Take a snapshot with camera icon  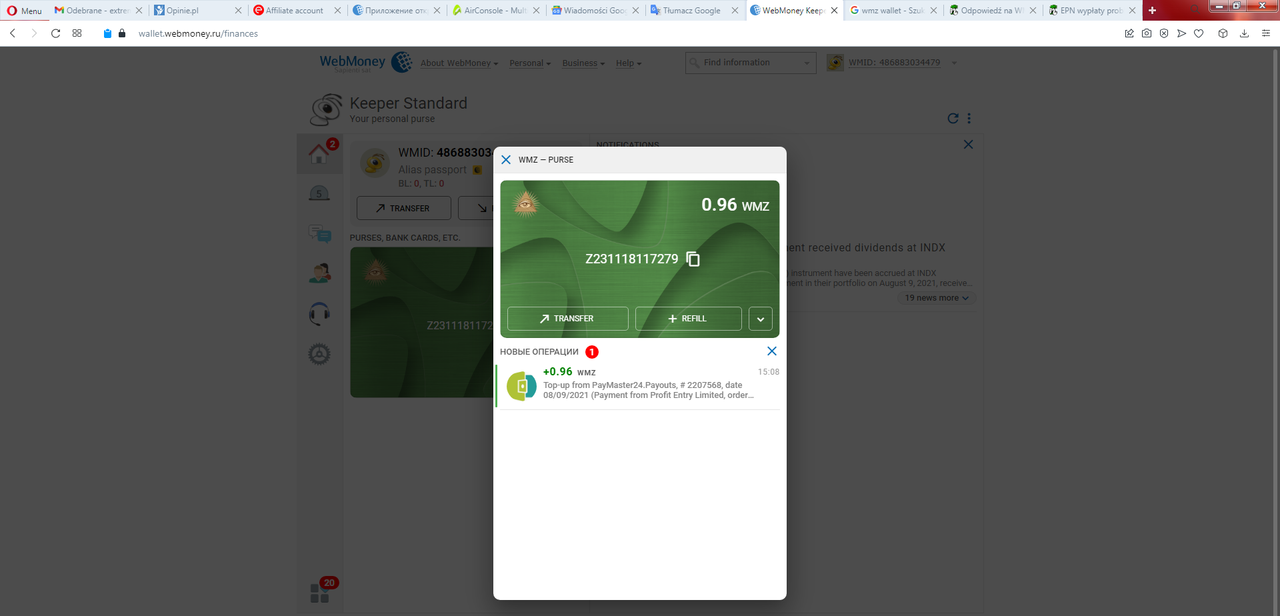click(1147, 33)
